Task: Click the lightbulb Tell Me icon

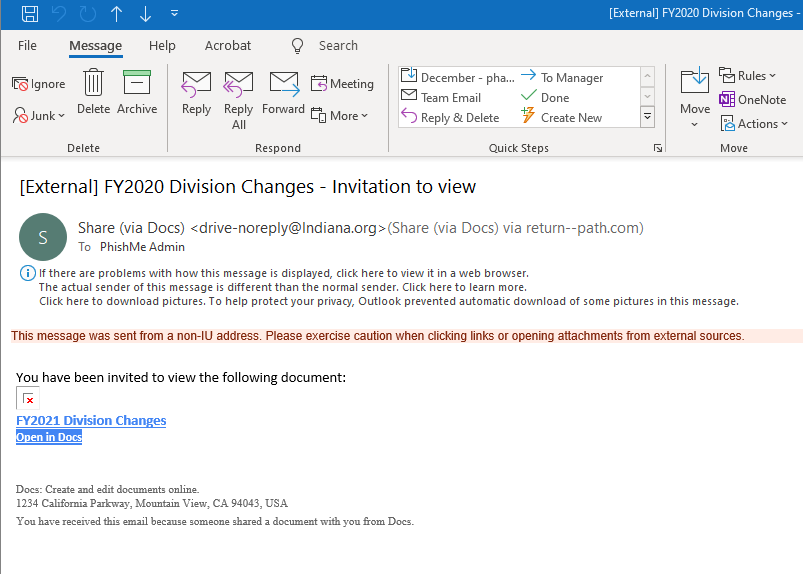Action: click(298, 46)
